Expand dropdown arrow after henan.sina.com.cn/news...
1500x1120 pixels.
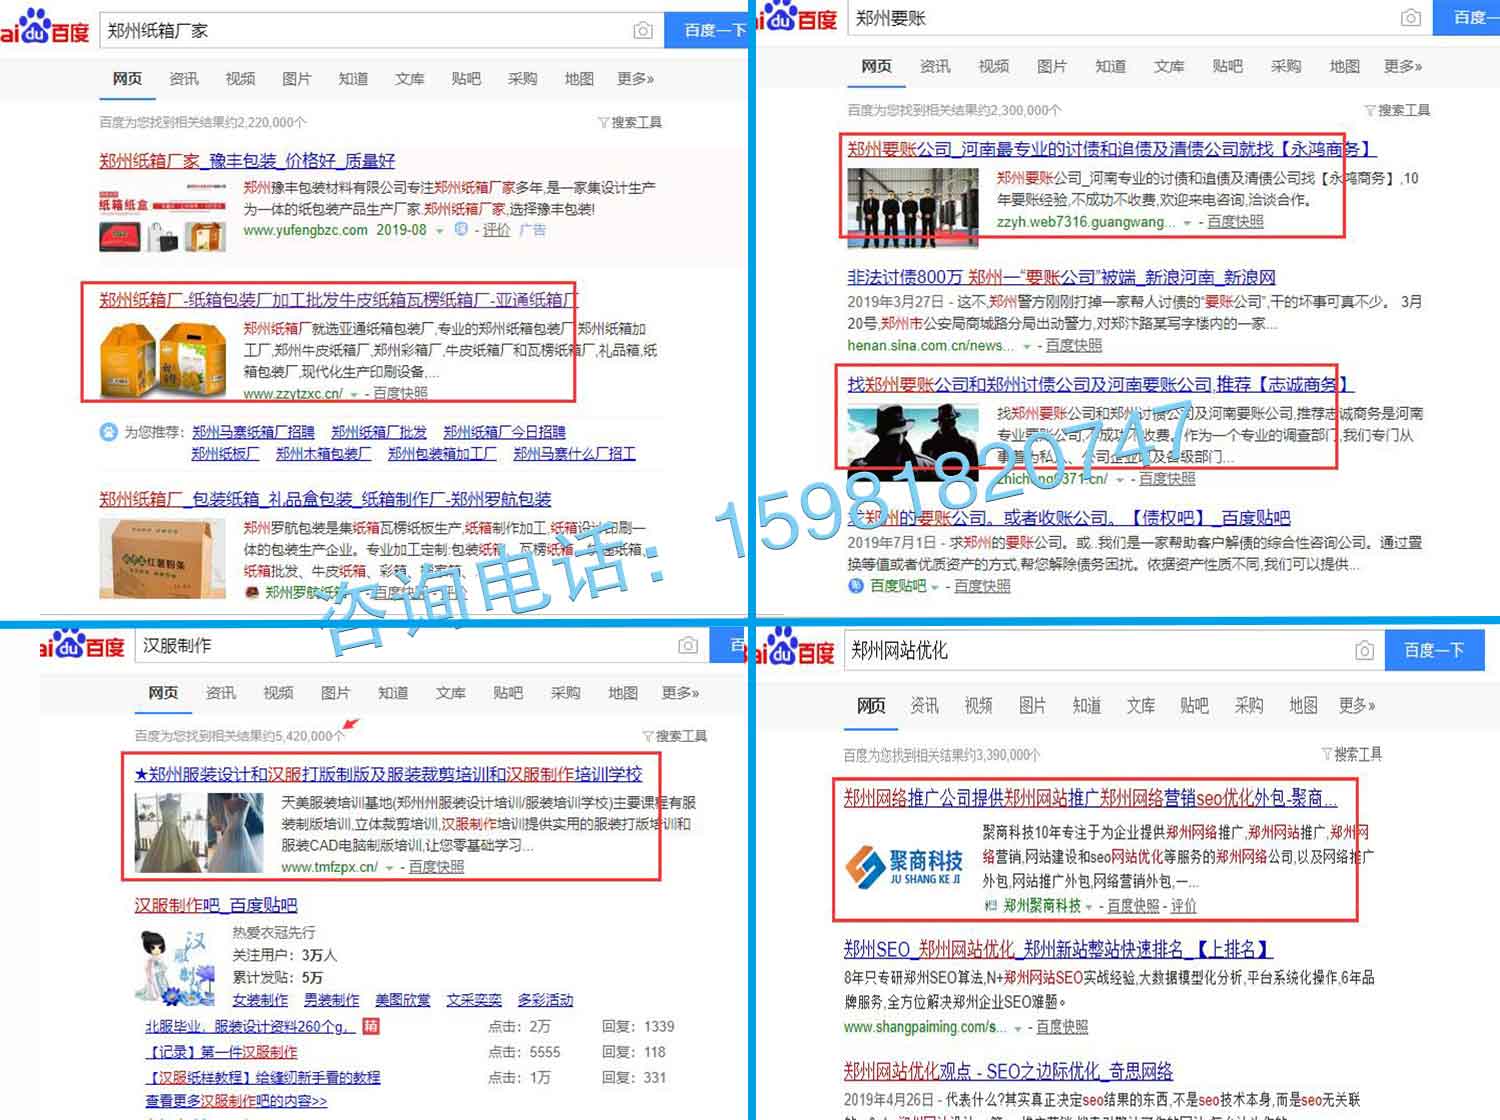(x=1026, y=346)
